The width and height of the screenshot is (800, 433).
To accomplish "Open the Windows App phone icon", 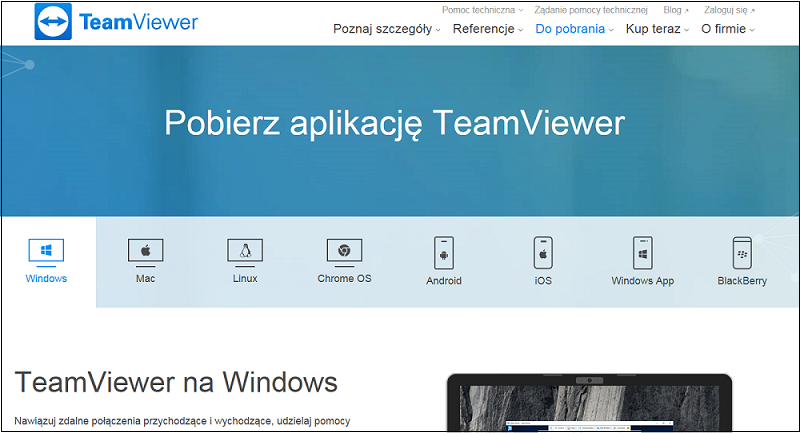I will pos(642,252).
